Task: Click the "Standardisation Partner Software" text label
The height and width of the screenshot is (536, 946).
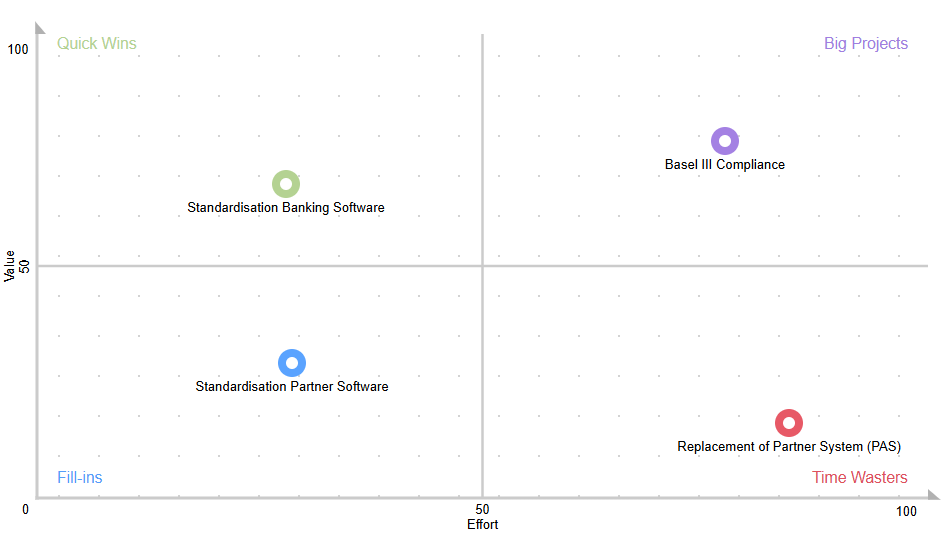Action: [x=292, y=387]
